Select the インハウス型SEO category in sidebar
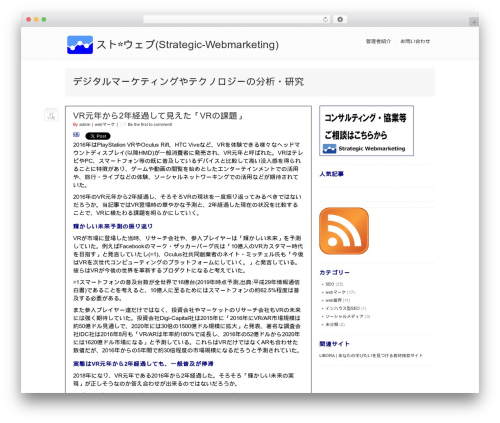 (343, 308)
